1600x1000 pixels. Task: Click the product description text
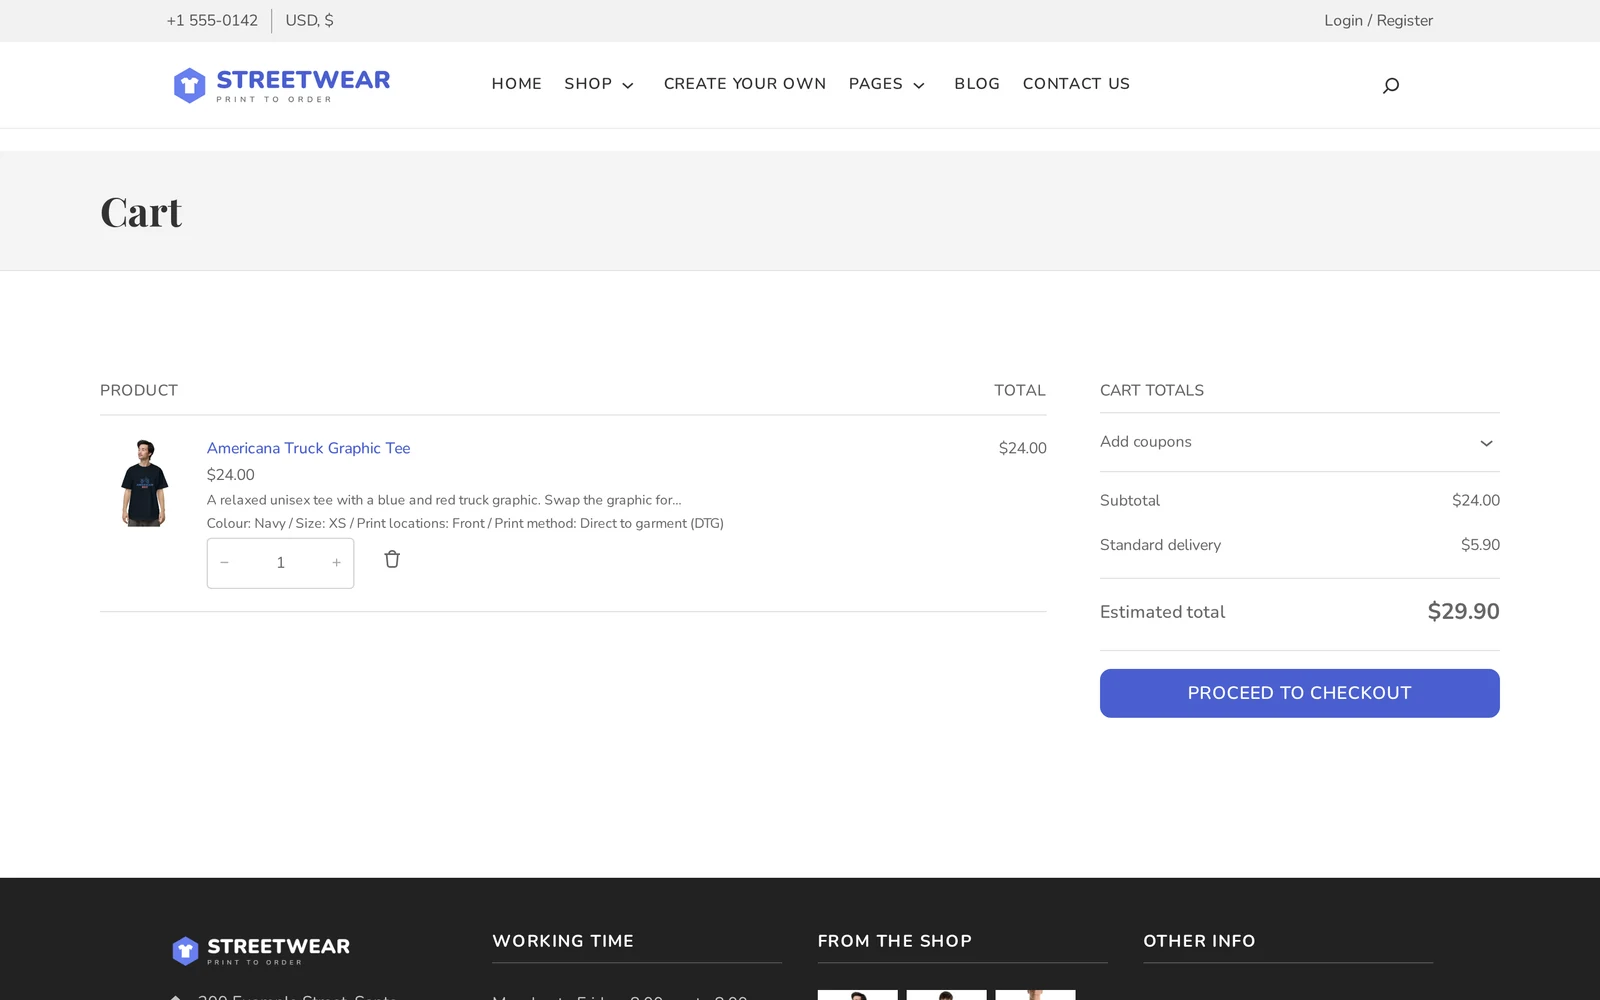click(444, 500)
